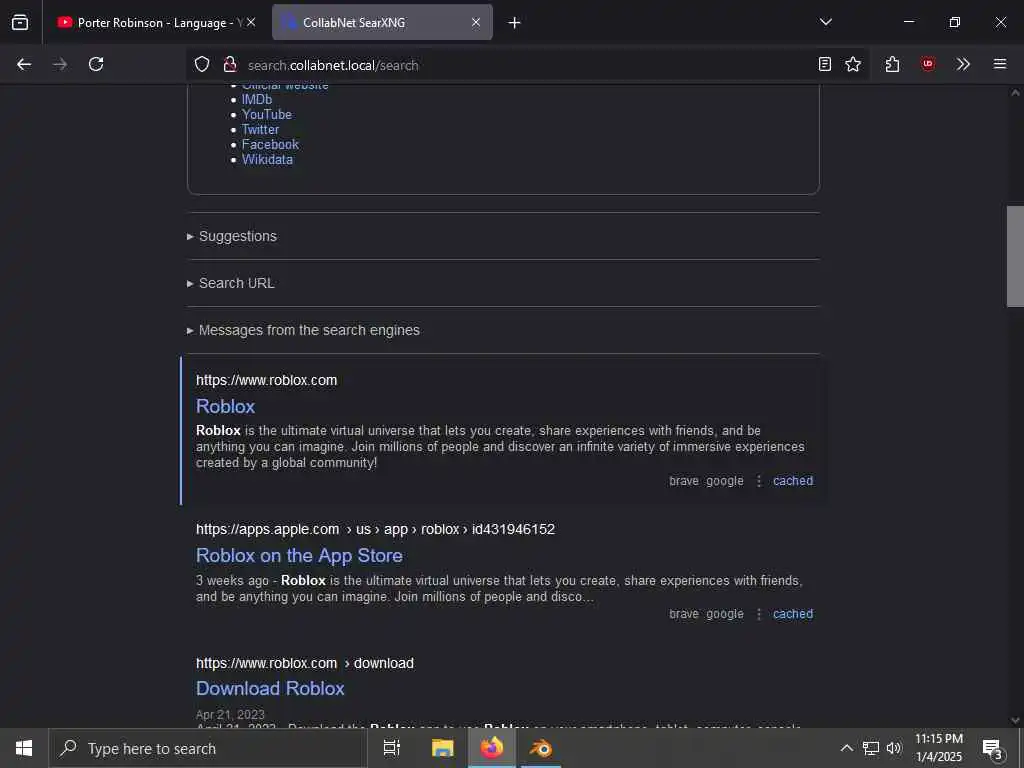The height and width of the screenshot is (768, 1024).
Task: Click the apps.apple.com result URL
Action: (376, 529)
